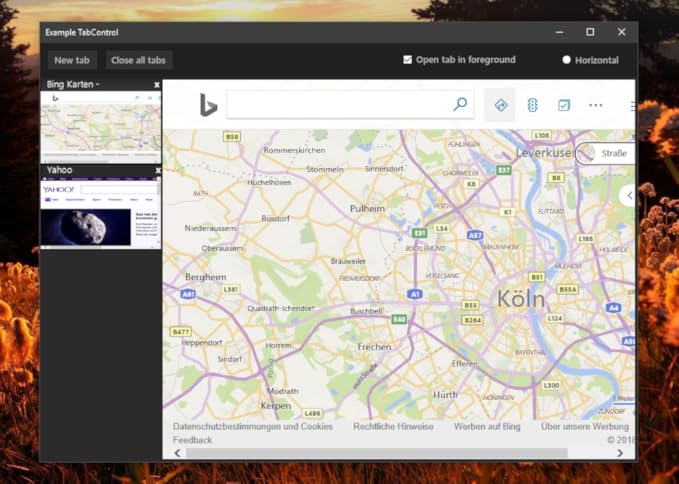
Task: Close the Bing Karten tab
Action: 157,85
